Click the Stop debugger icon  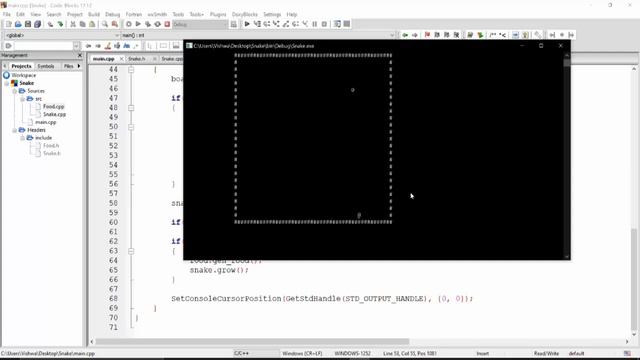tap(324, 24)
